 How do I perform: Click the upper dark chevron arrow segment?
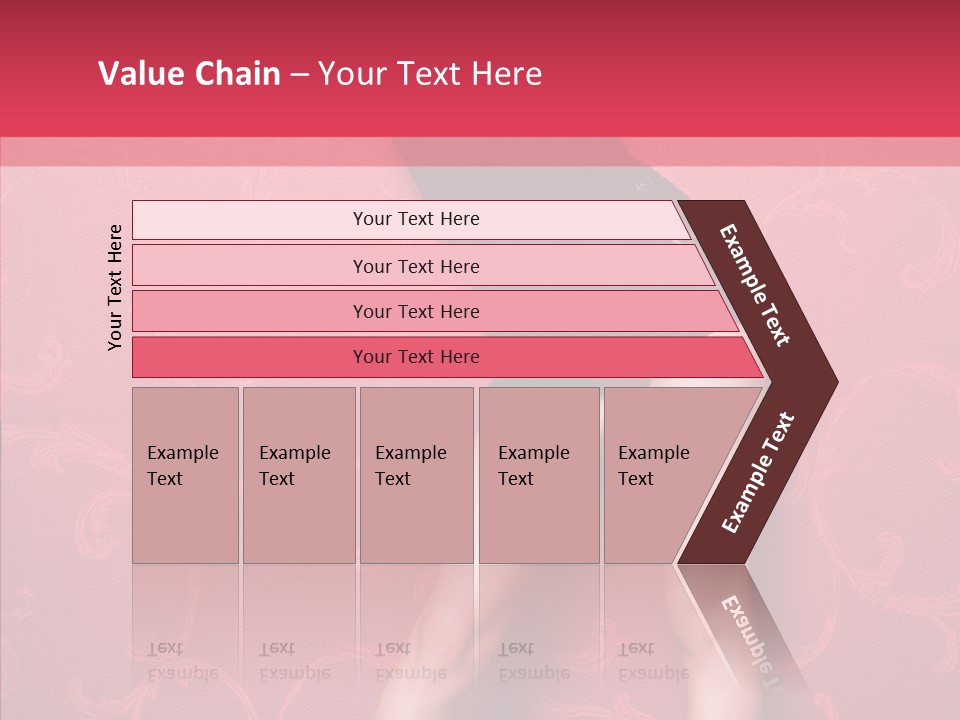pos(757,286)
